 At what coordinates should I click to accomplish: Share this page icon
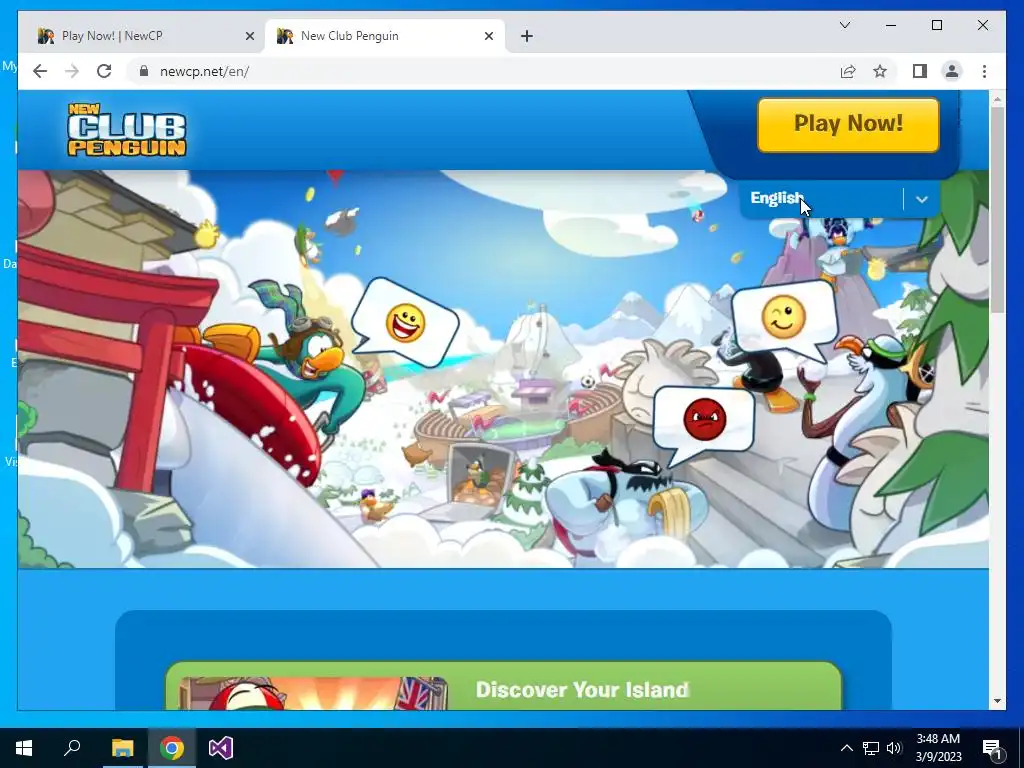[848, 71]
